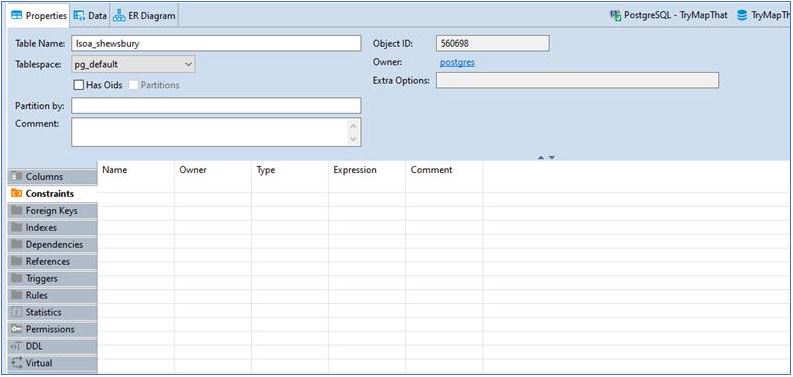Toggle the Partitions checkbox
This screenshot has width=793, height=377.
coord(134,85)
